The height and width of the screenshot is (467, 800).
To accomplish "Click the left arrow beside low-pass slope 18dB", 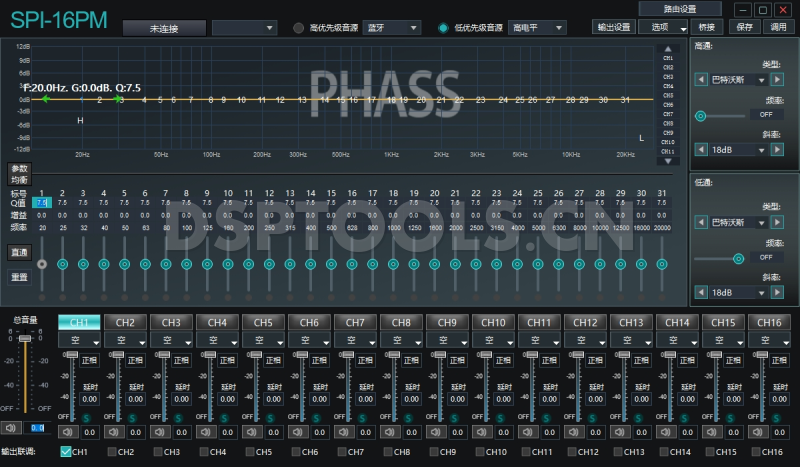I will (699, 293).
